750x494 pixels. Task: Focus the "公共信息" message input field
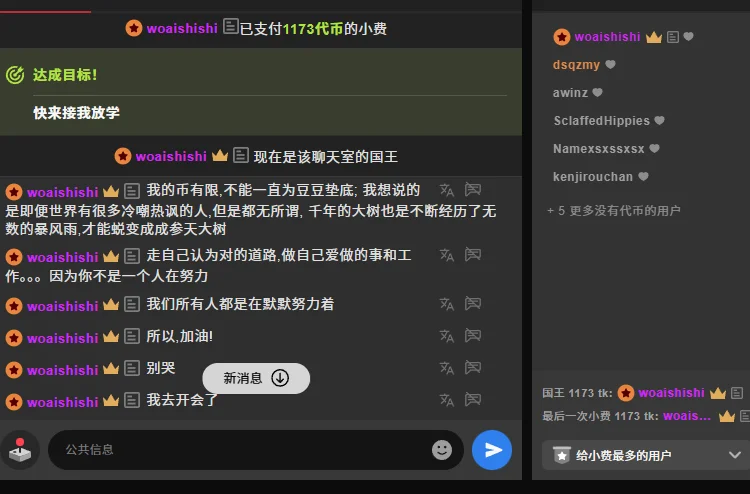[x=240, y=450]
